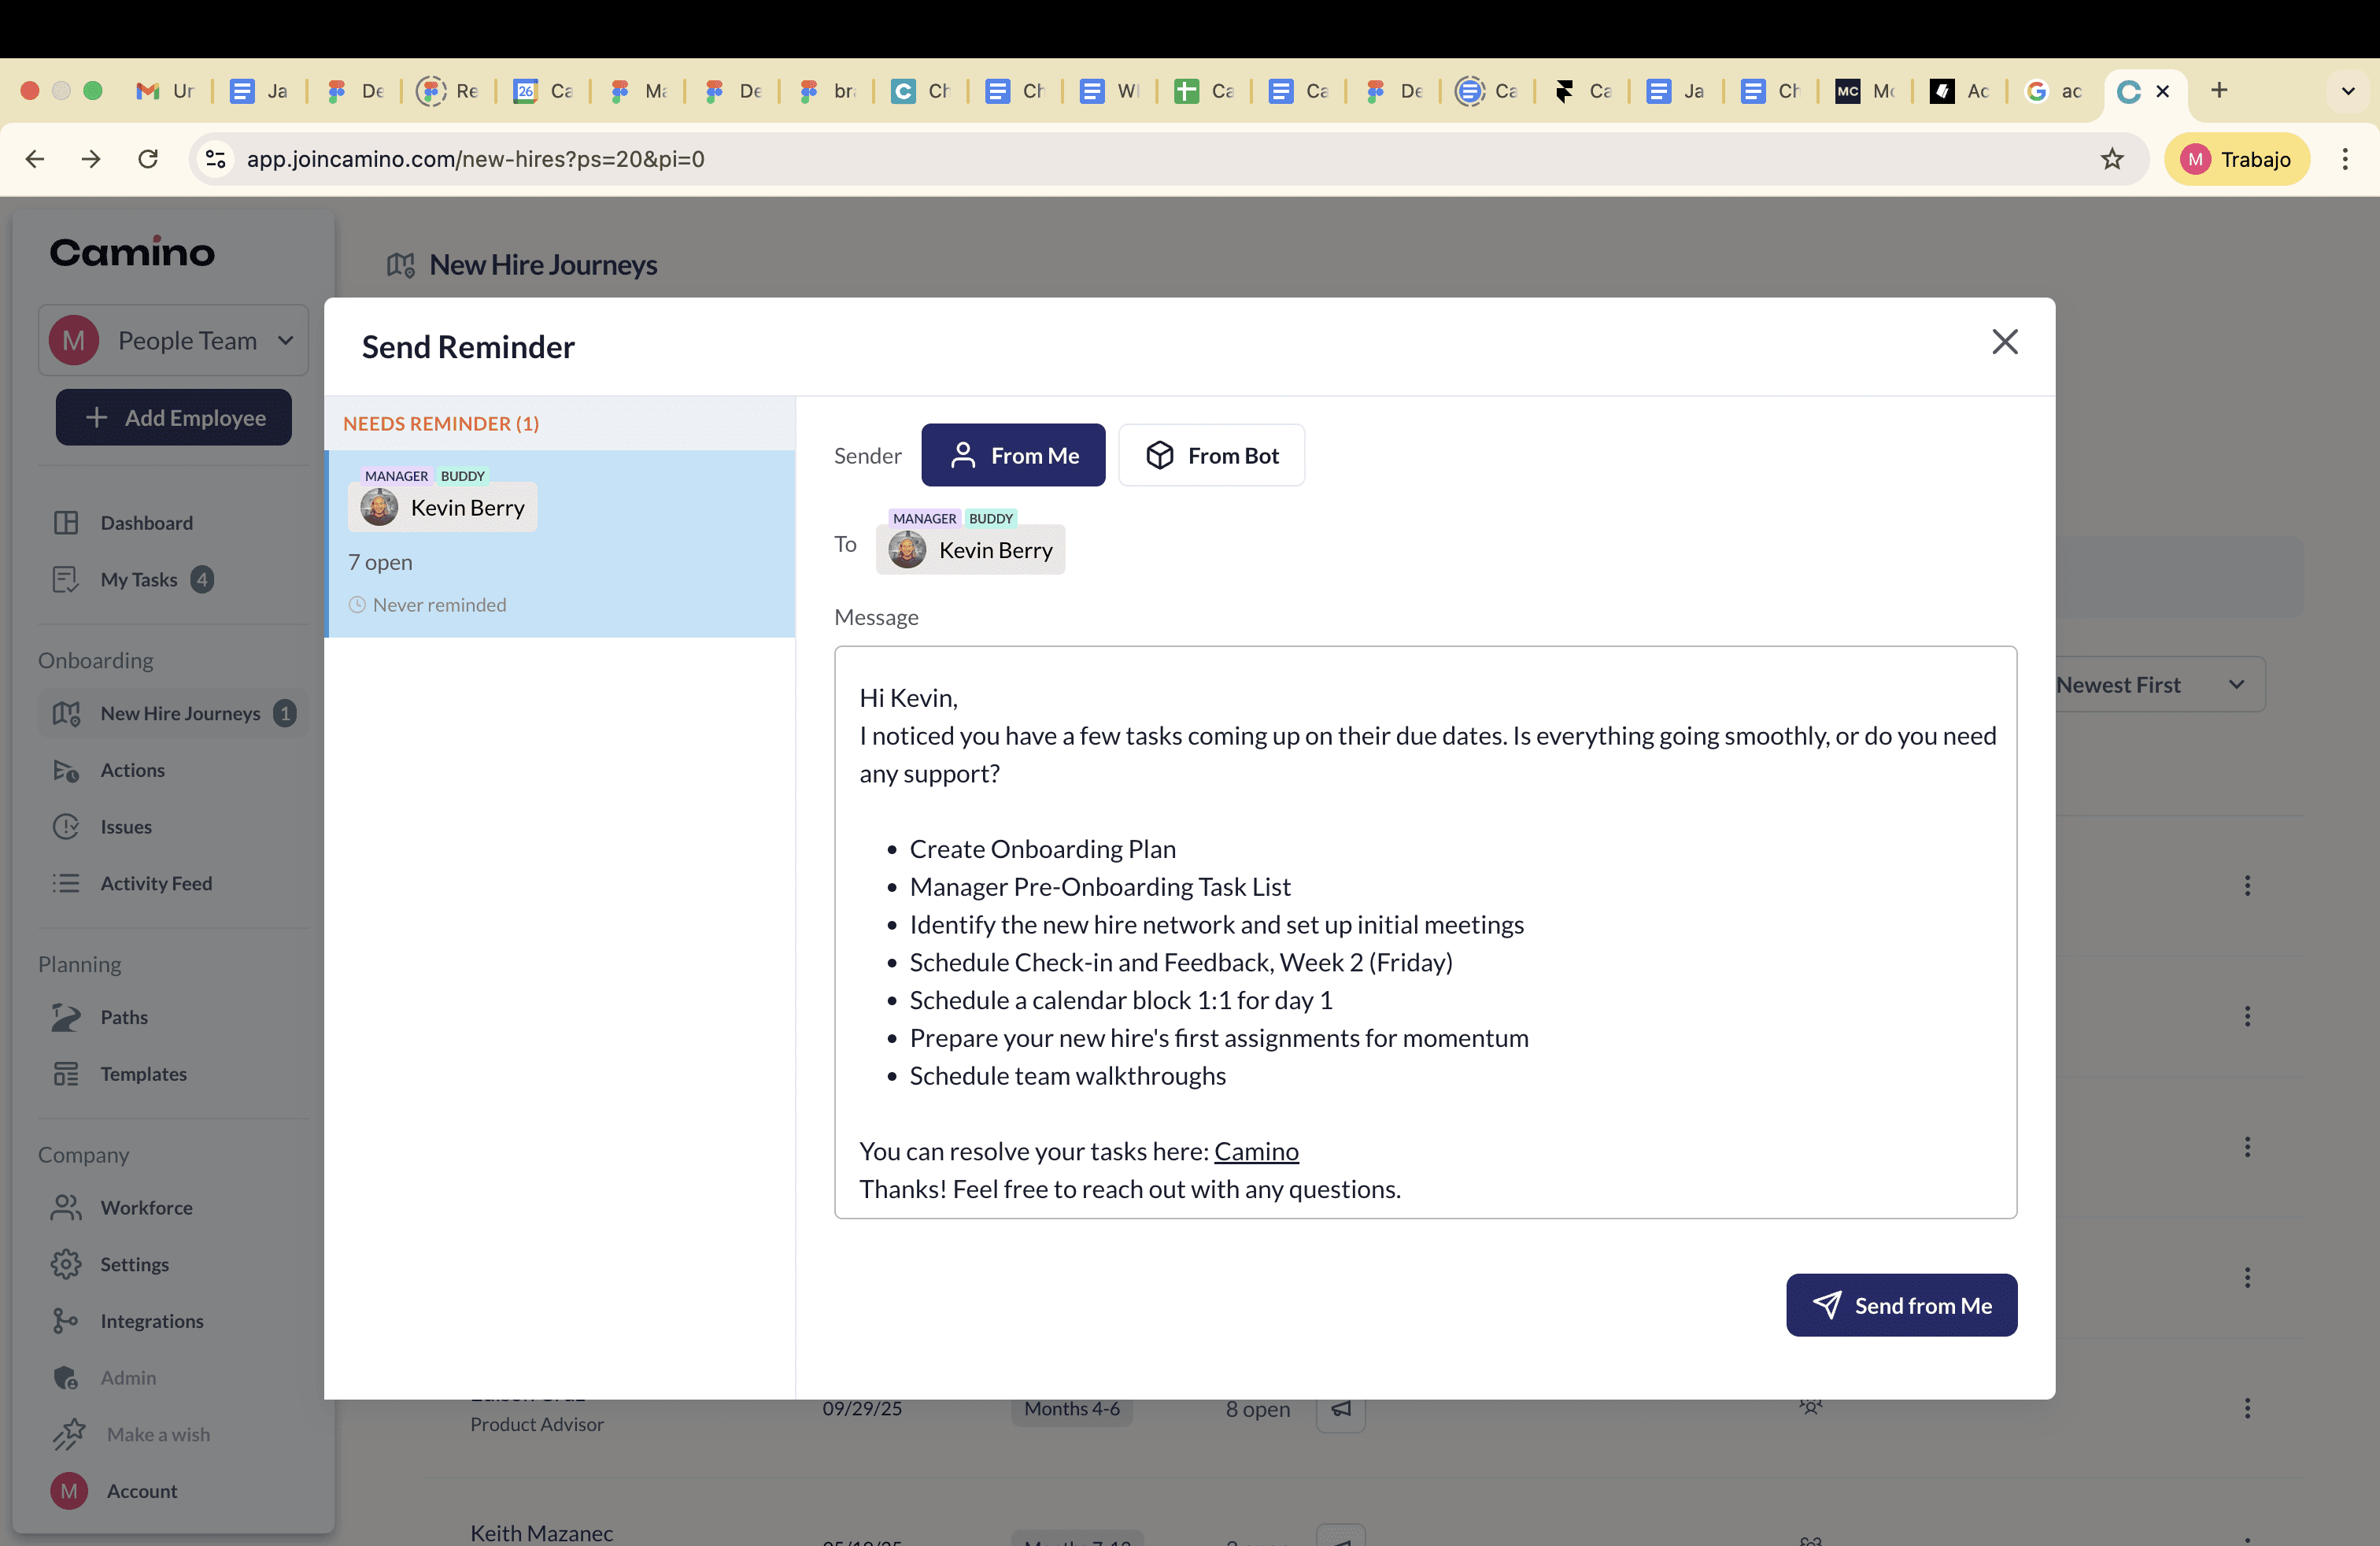The height and width of the screenshot is (1546, 2380).
Task: Click the browser Back arrow
Action: pos(35,159)
